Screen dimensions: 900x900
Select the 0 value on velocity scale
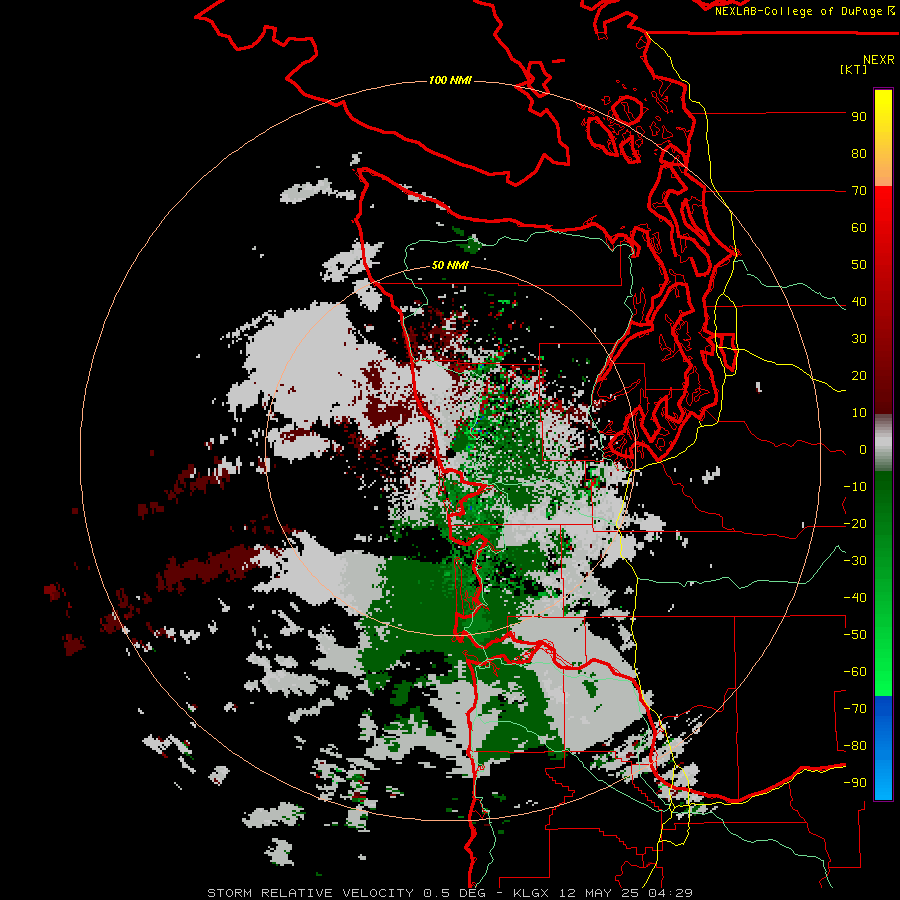pos(863,450)
